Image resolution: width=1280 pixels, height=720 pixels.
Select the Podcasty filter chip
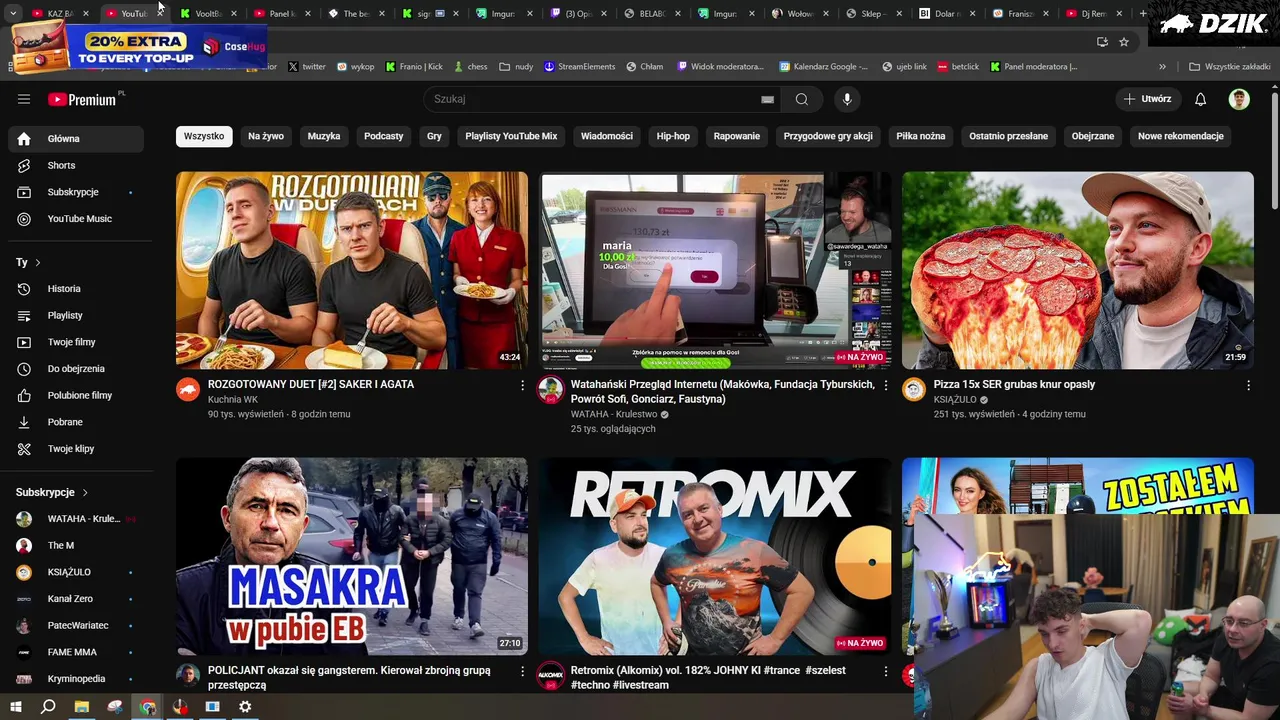coord(384,136)
